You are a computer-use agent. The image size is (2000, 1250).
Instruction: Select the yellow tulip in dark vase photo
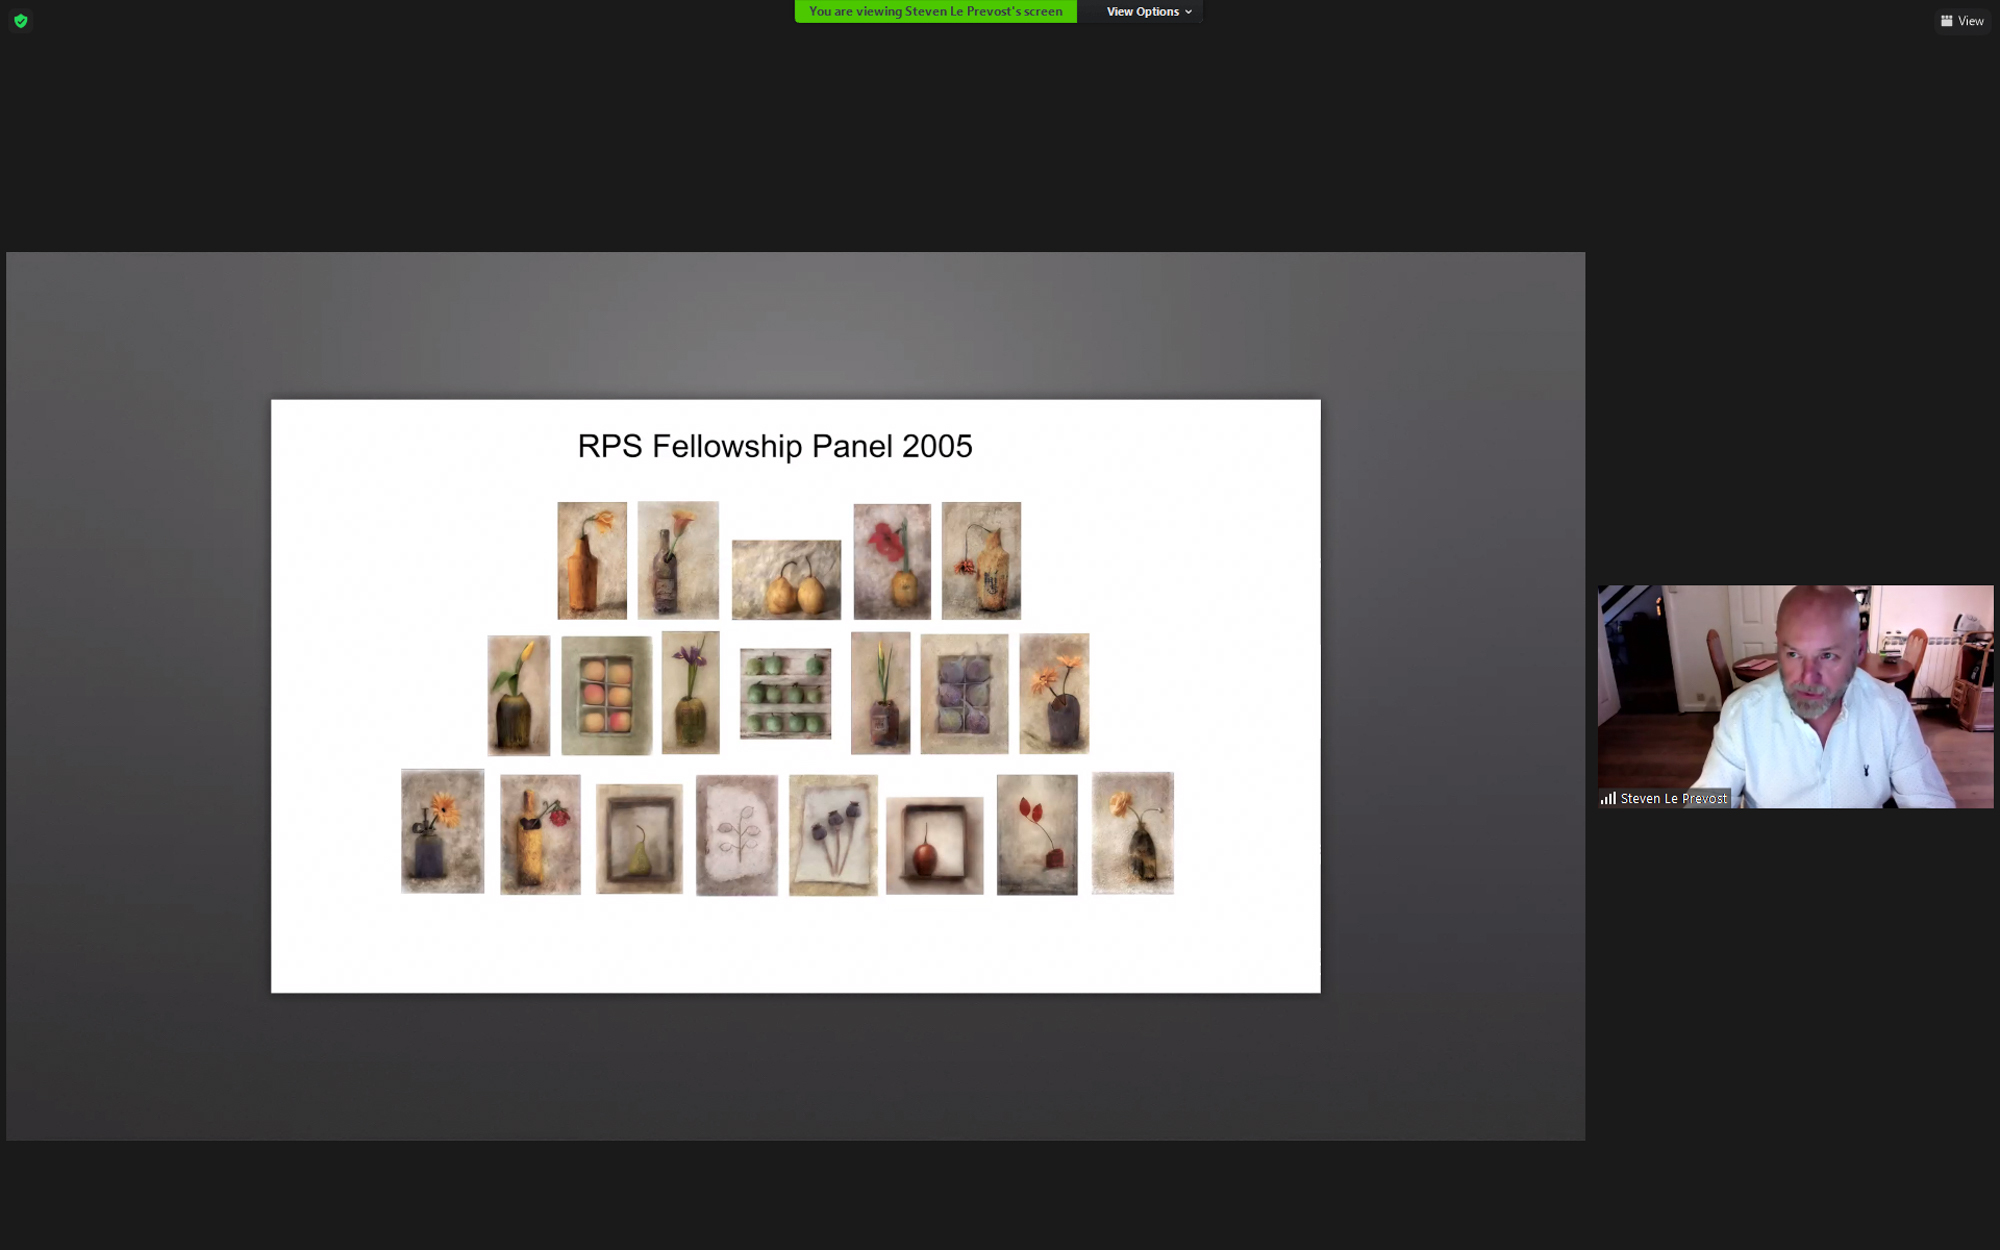click(518, 695)
